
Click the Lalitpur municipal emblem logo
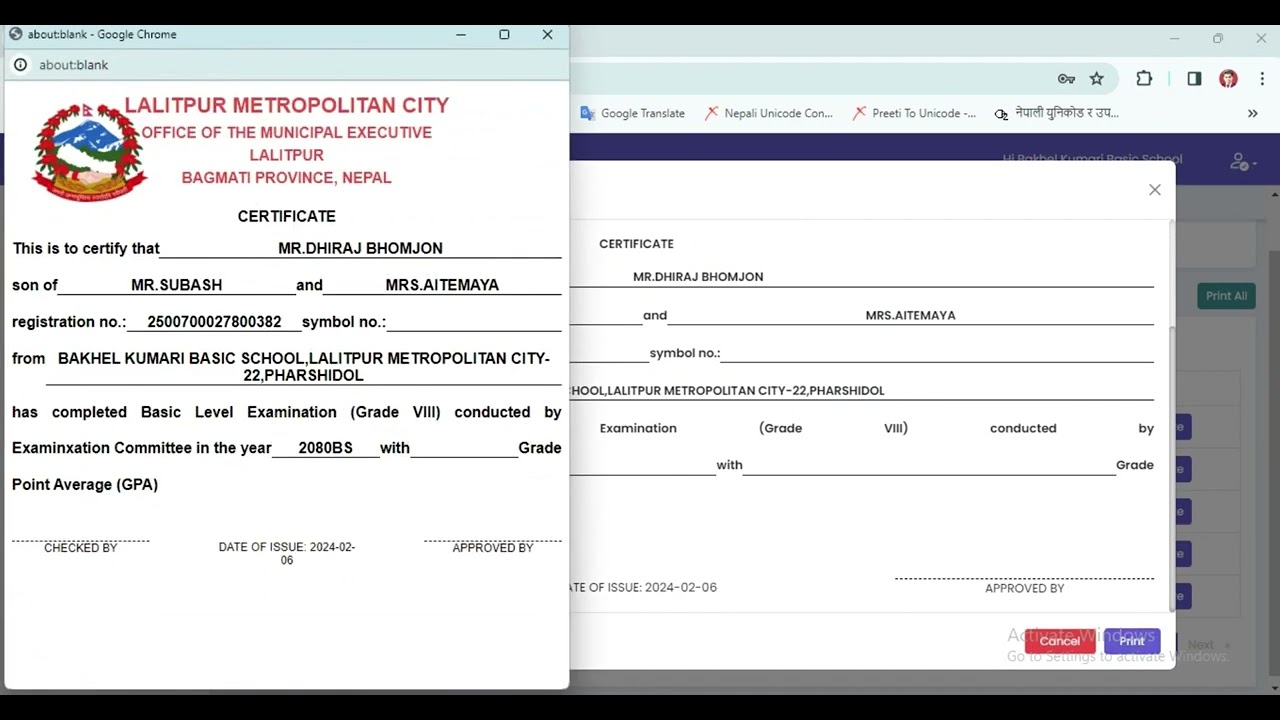89,151
